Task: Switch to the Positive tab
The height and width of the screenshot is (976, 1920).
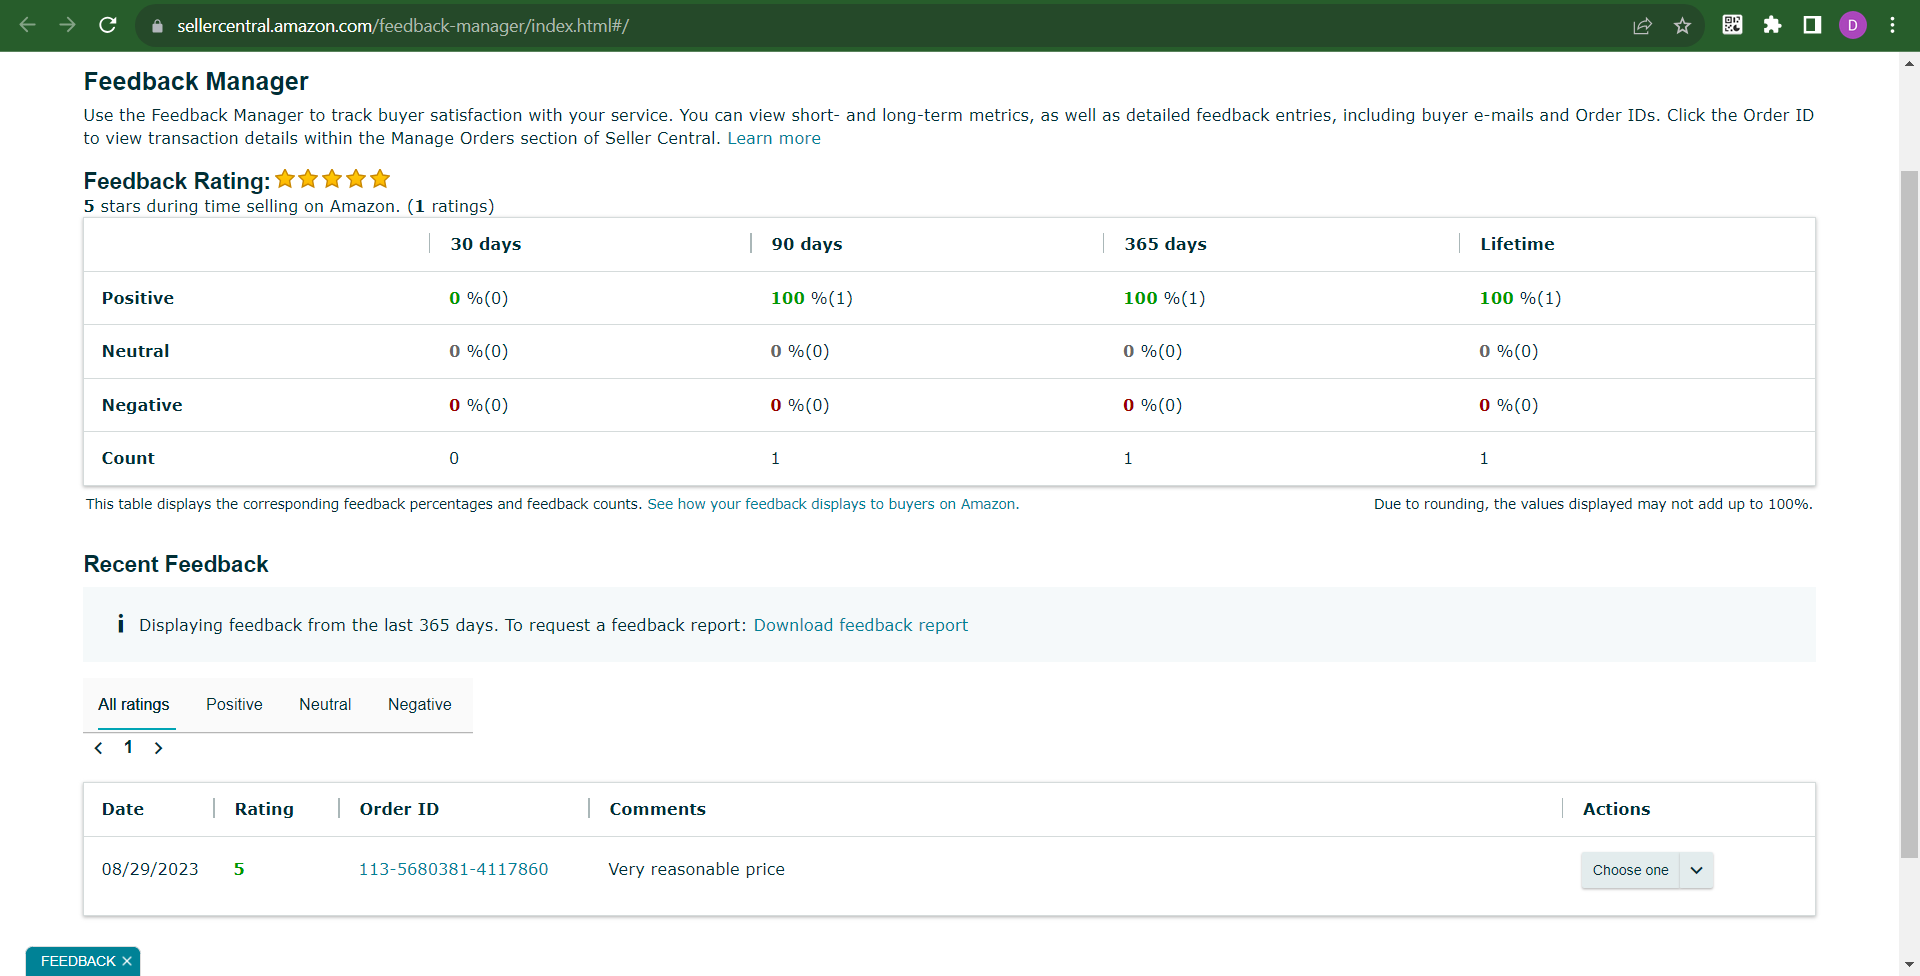Action: (x=234, y=704)
